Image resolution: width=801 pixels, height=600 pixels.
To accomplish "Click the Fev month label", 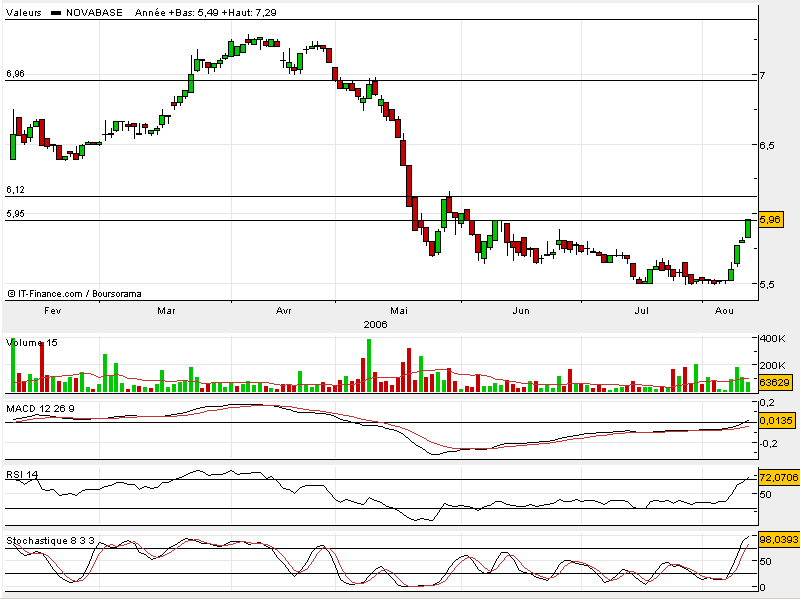I will pyautogui.click(x=53, y=311).
